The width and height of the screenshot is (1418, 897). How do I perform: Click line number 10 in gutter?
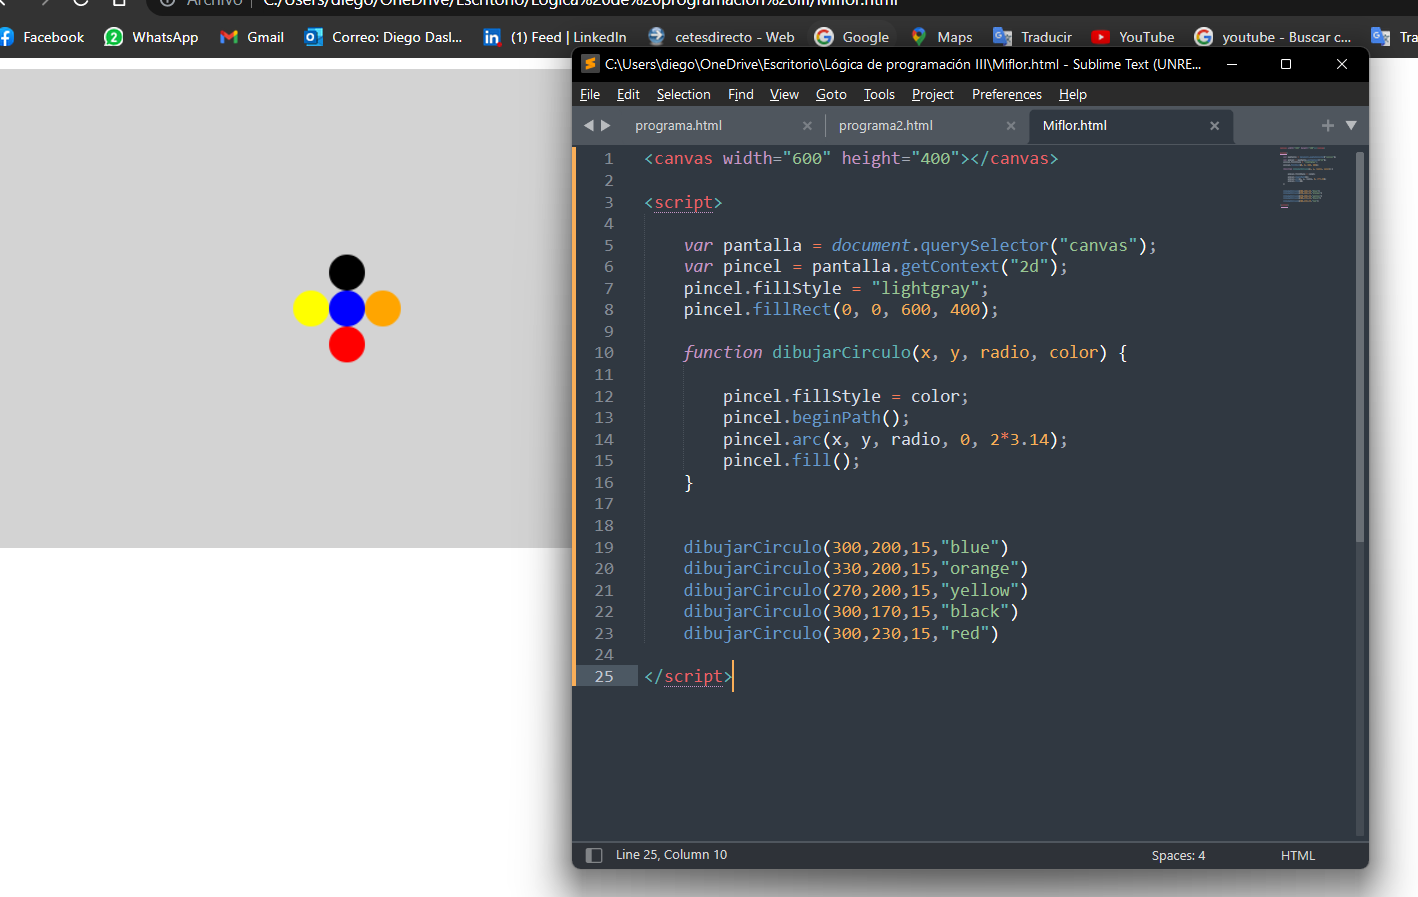coord(604,353)
